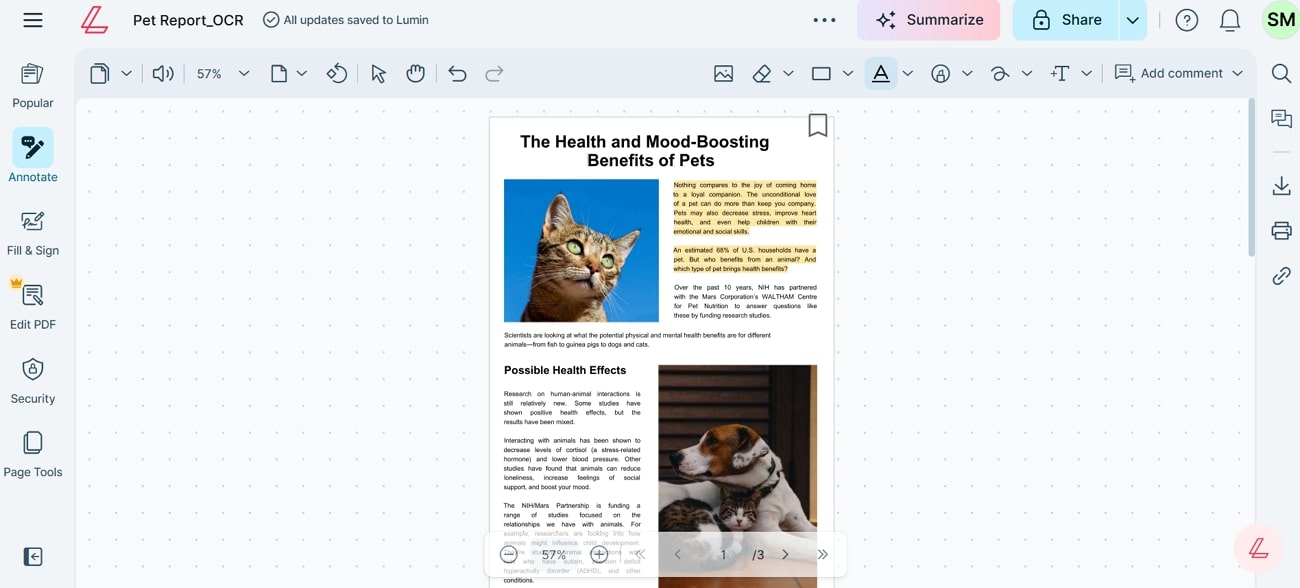Screen dimensions: 1300x588
Task: Switch to the Annotate sidebar tab
Action: [33, 156]
